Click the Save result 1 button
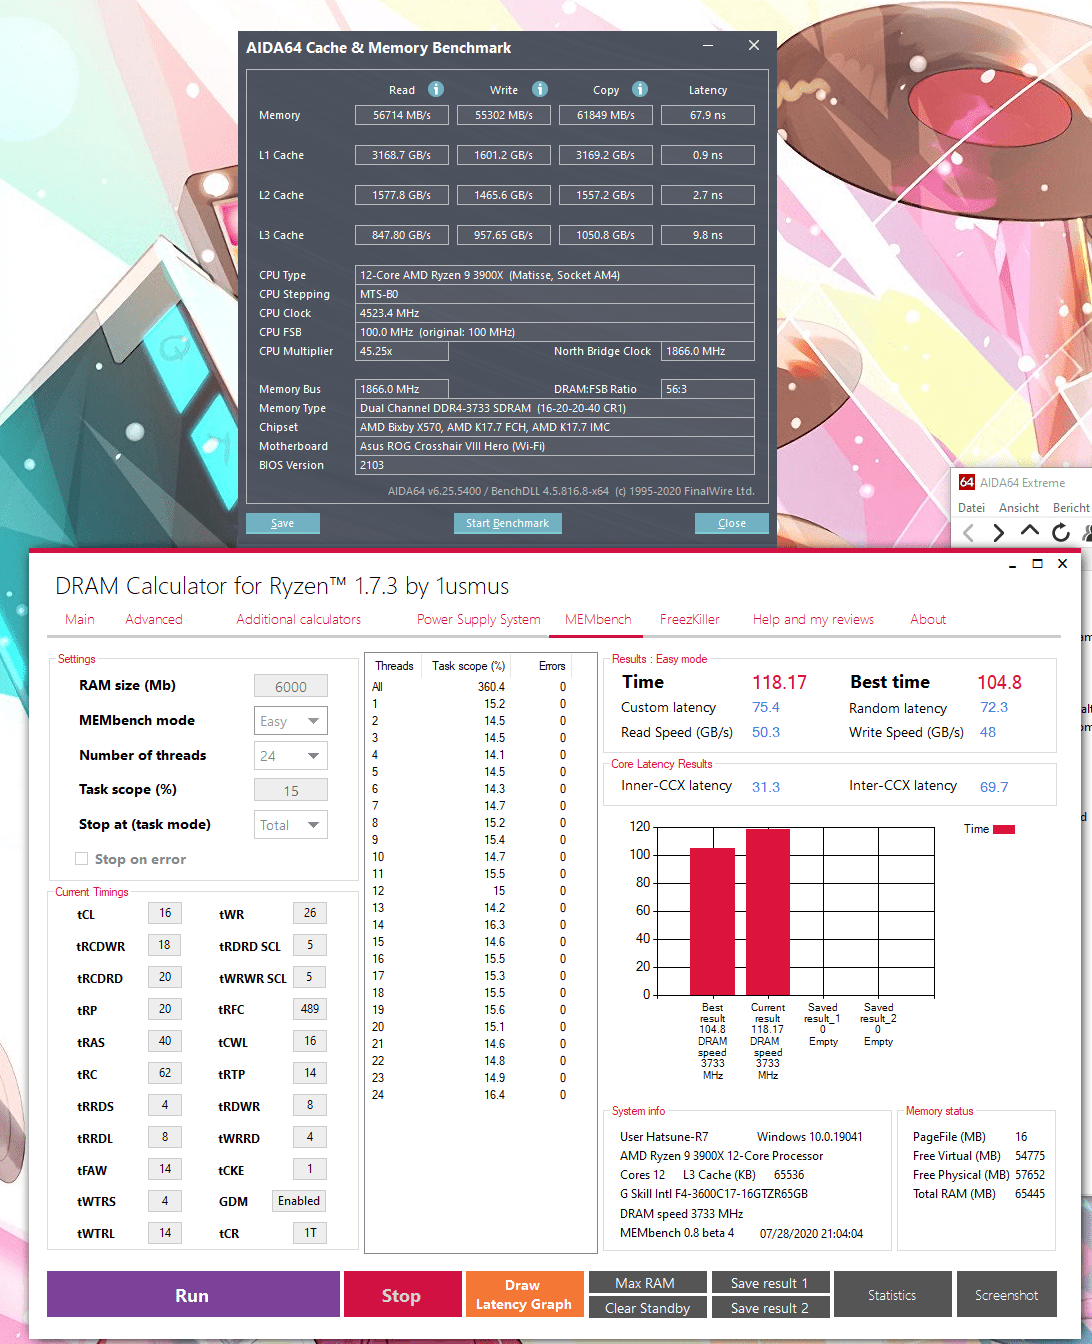 click(770, 1283)
